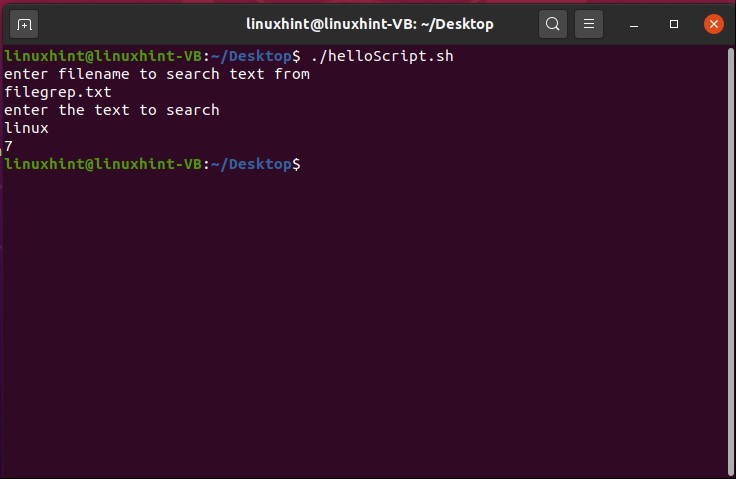Maximize the terminal window
The image size is (736, 479).
pyautogui.click(x=674, y=23)
